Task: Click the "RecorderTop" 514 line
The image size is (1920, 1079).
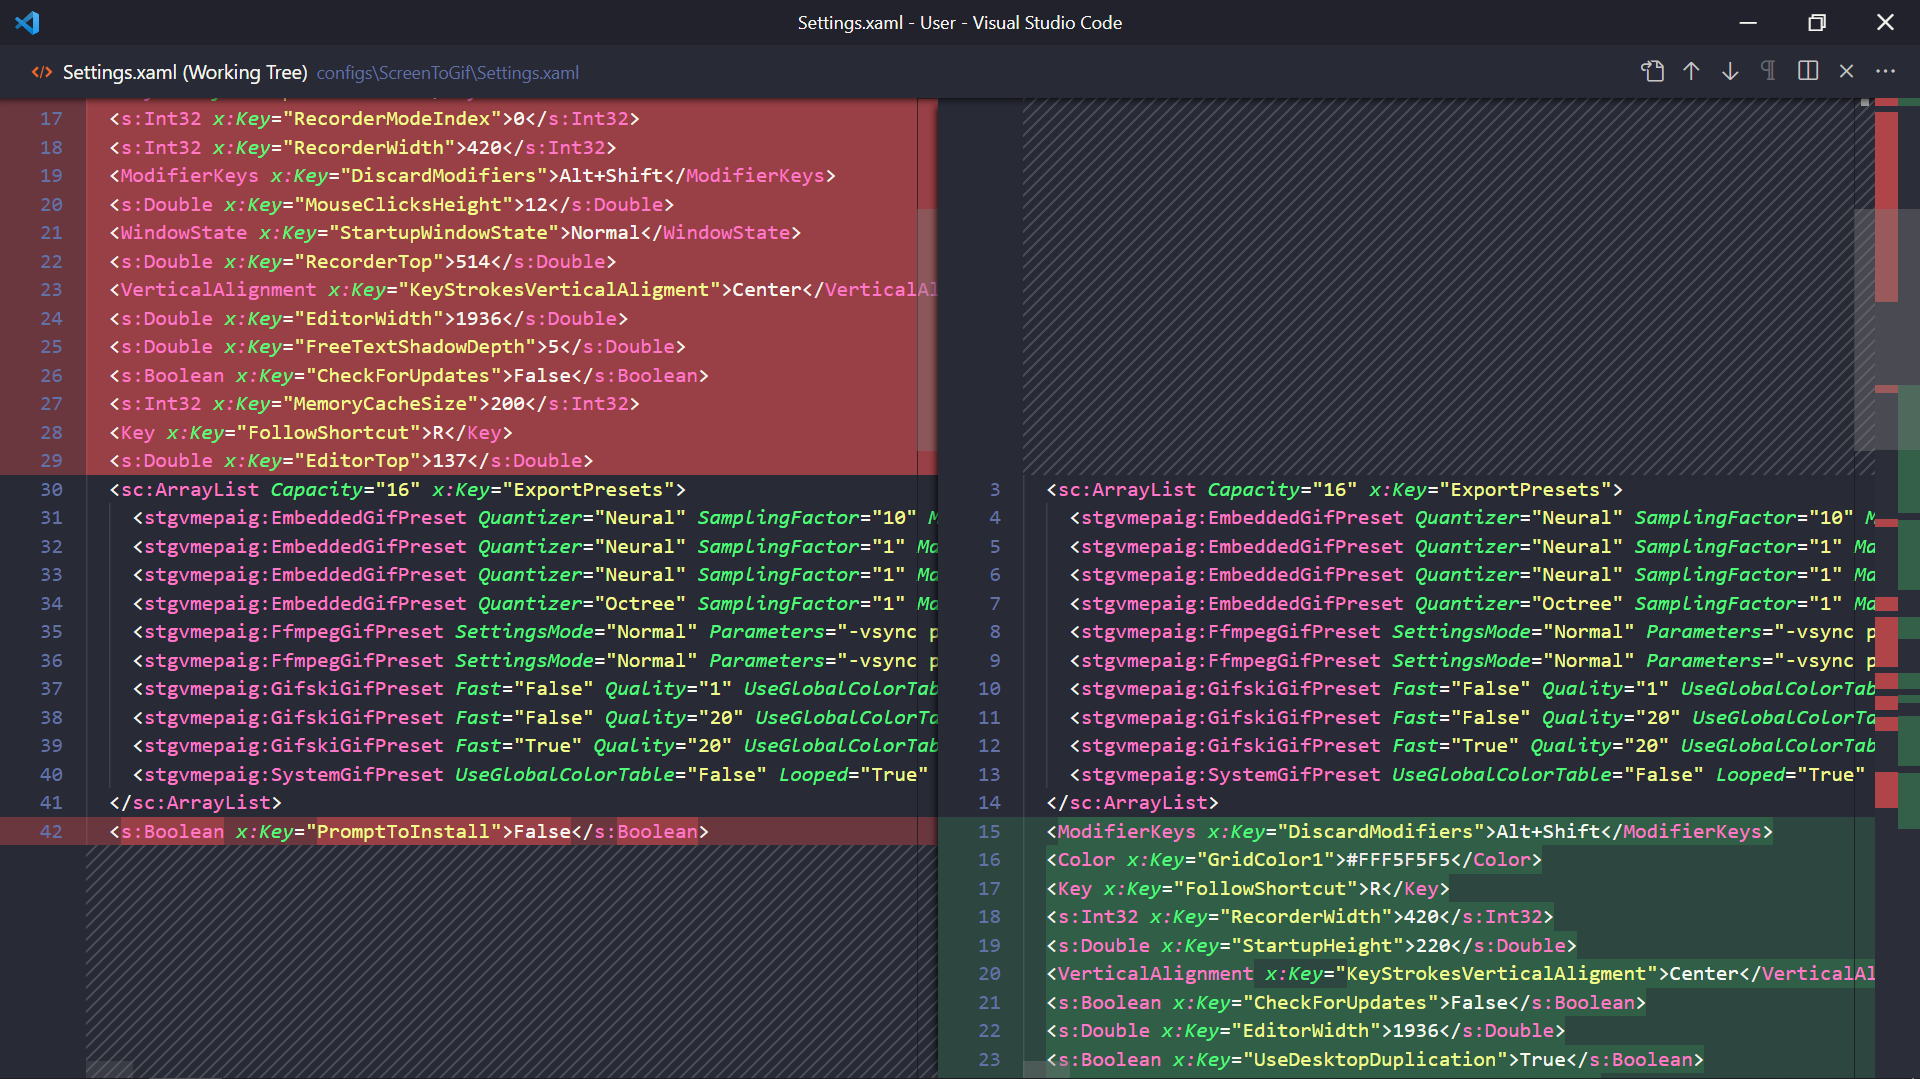Action: point(362,261)
